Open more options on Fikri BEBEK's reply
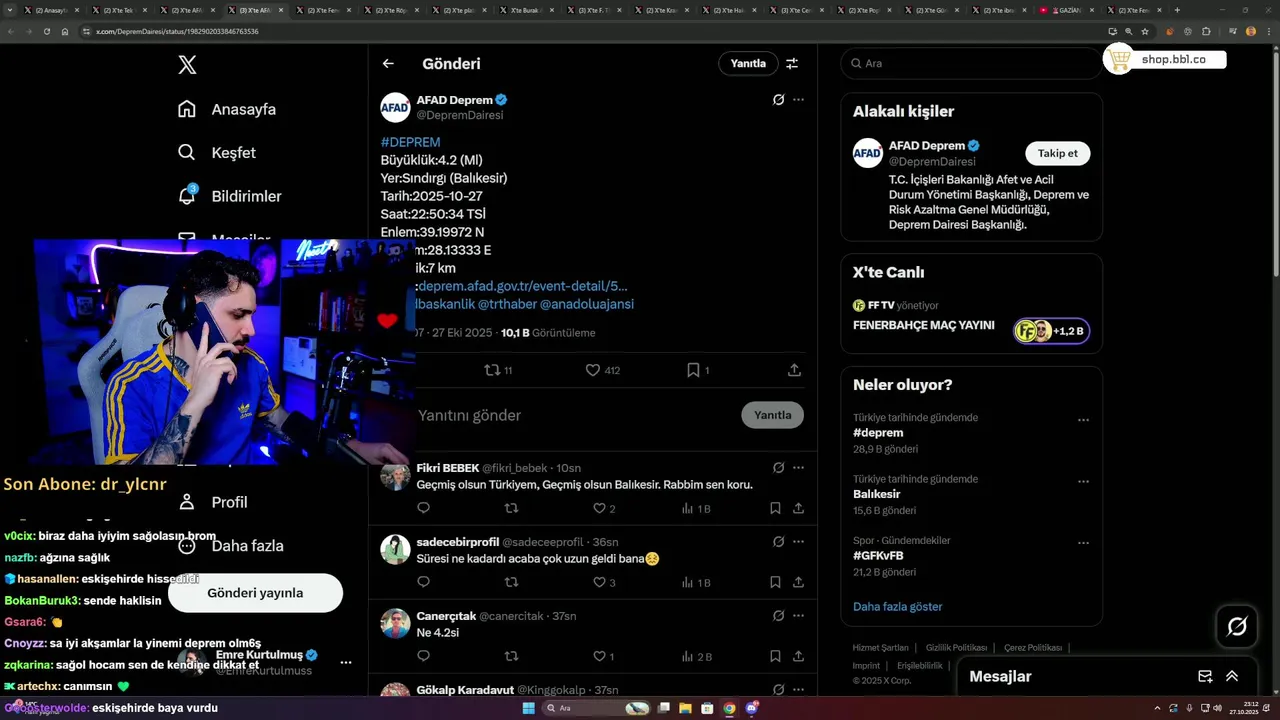Image resolution: width=1280 pixels, height=720 pixels. (798, 467)
